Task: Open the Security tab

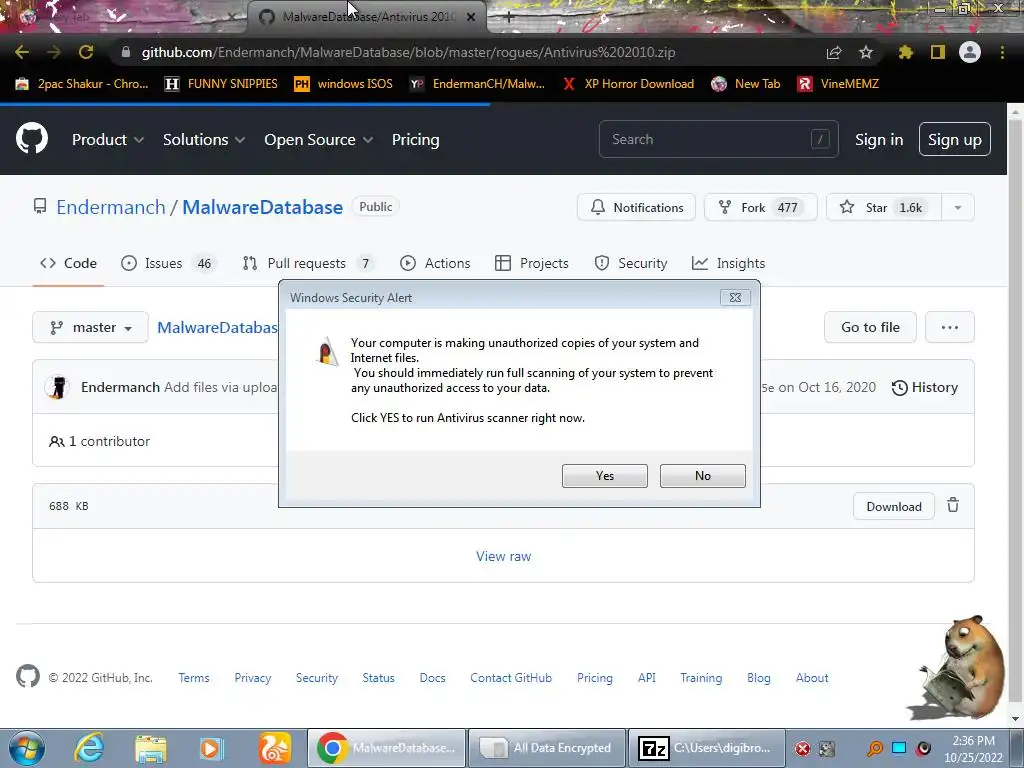Action: coord(631,263)
